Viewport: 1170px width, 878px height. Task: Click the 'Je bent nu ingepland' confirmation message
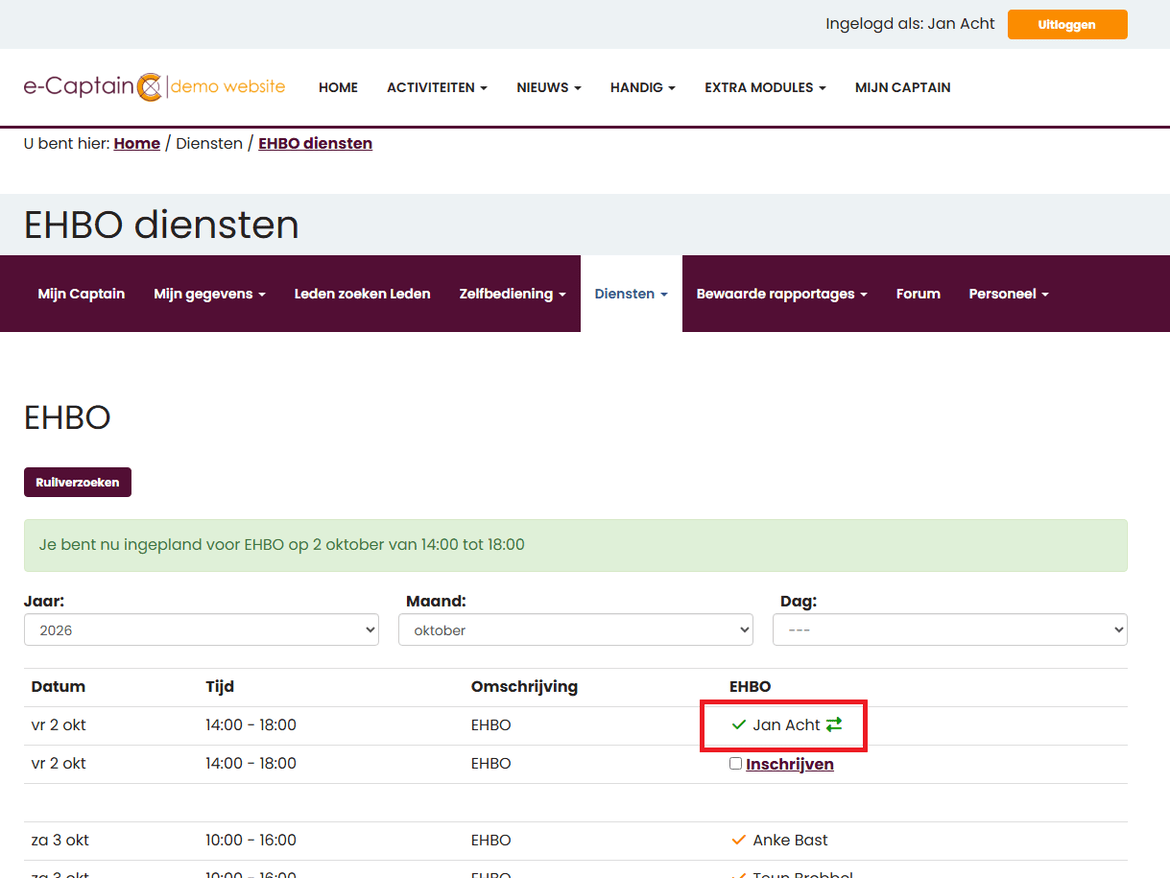pyautogui.click(x=575, y=545)
